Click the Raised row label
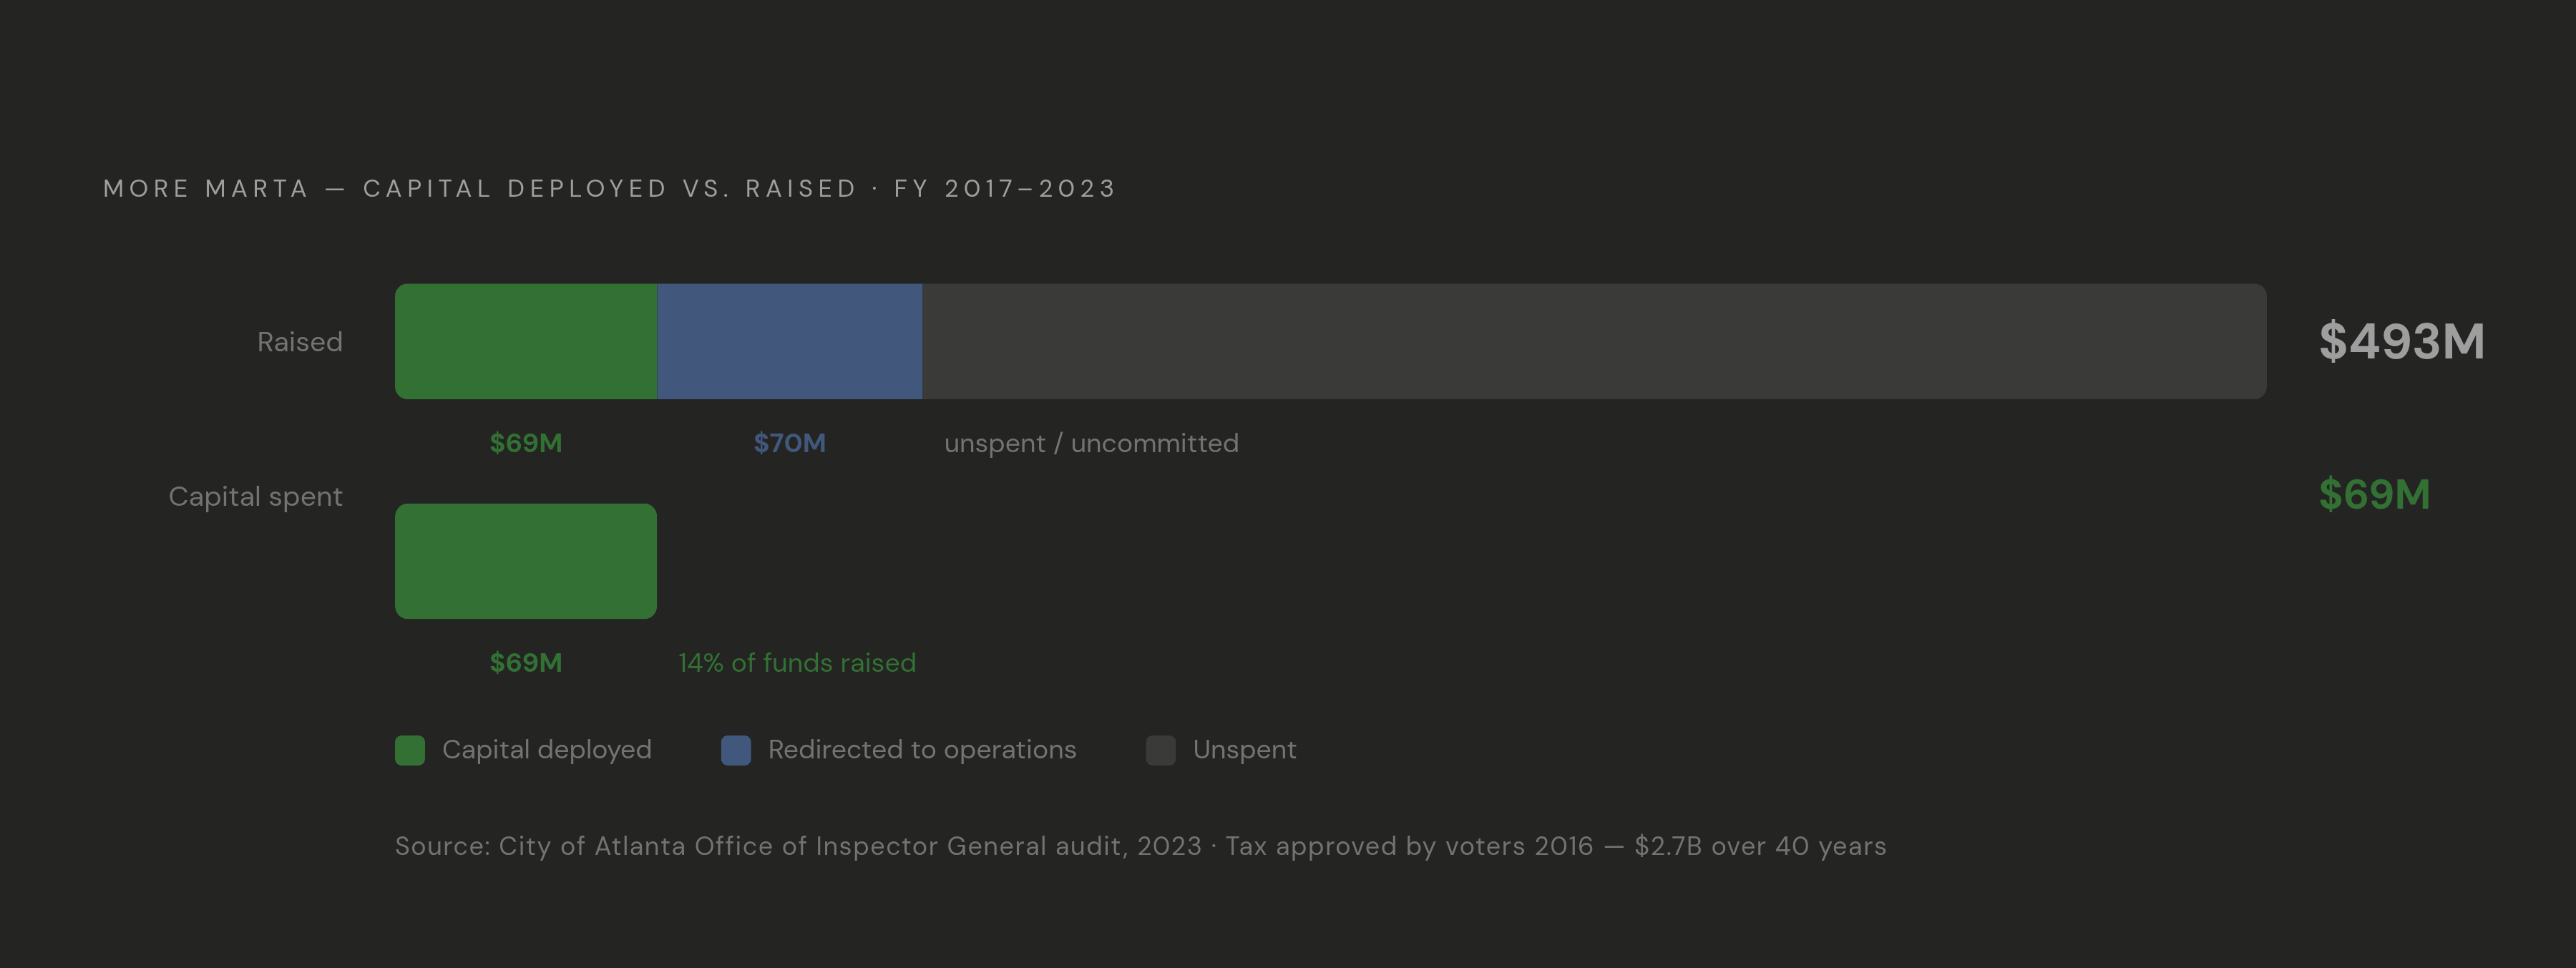Screen dimensions: 2576x968 pyautogui.click(x=300, y=342)
